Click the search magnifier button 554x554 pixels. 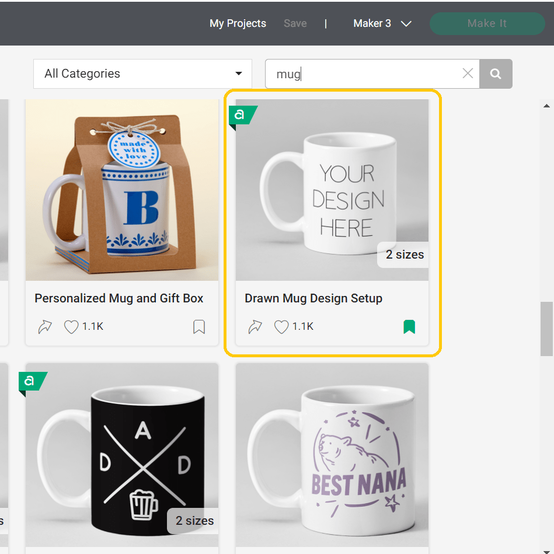[x=496, y=74]
